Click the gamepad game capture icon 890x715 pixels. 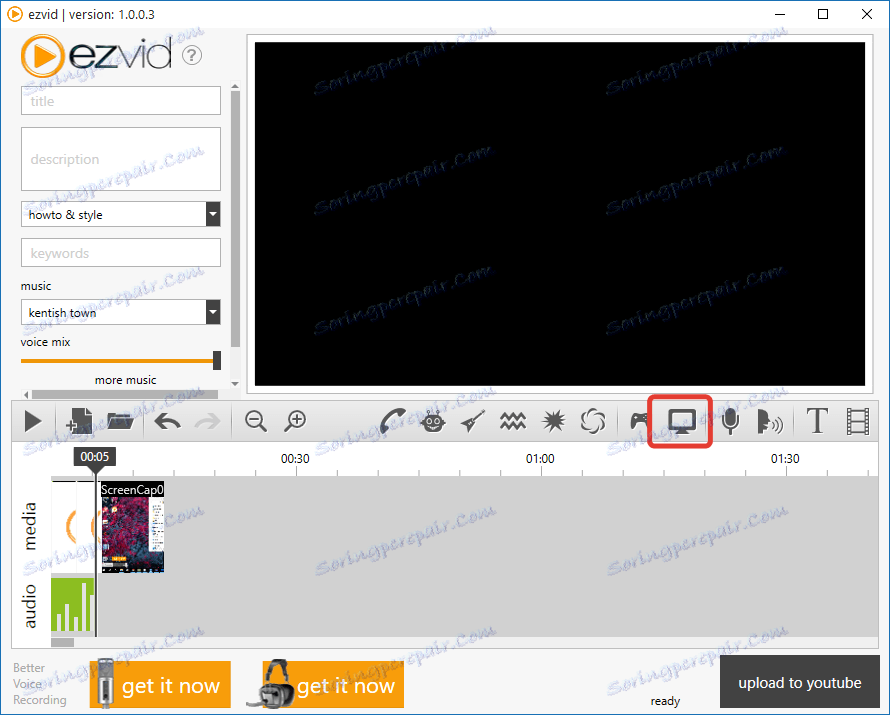click(x=640, y=421)
